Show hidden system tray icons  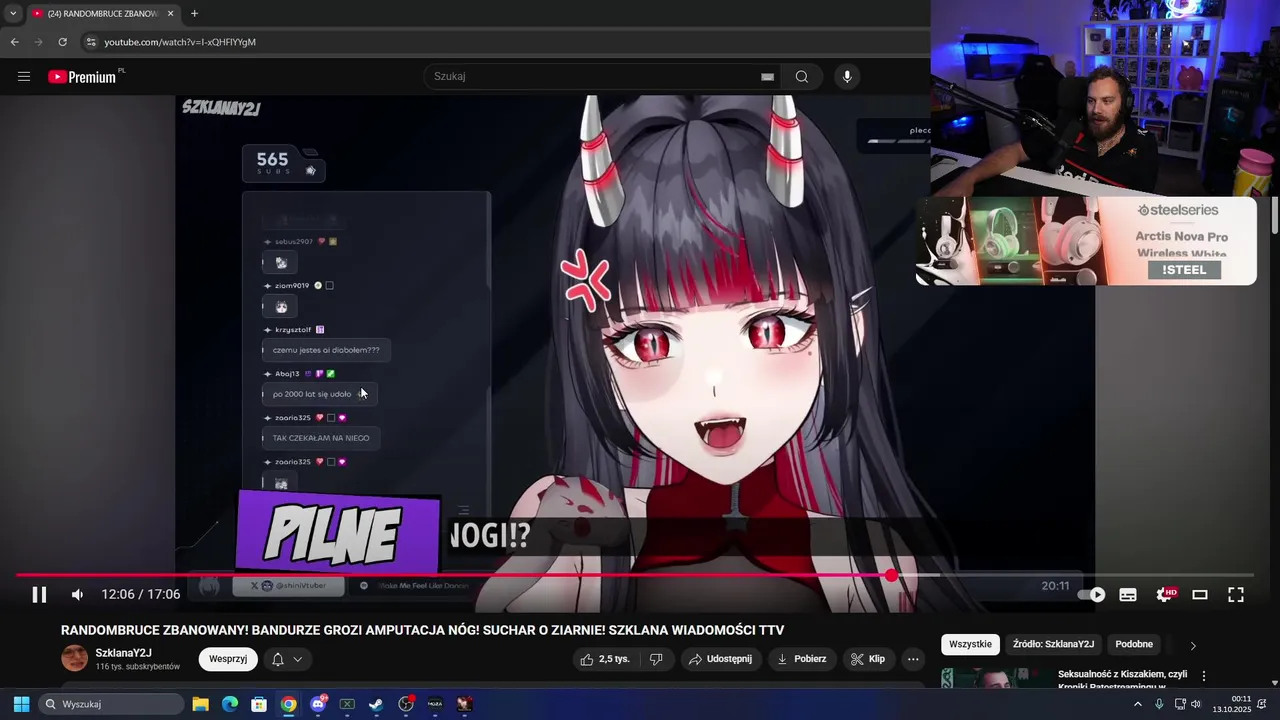[1137, 704]
